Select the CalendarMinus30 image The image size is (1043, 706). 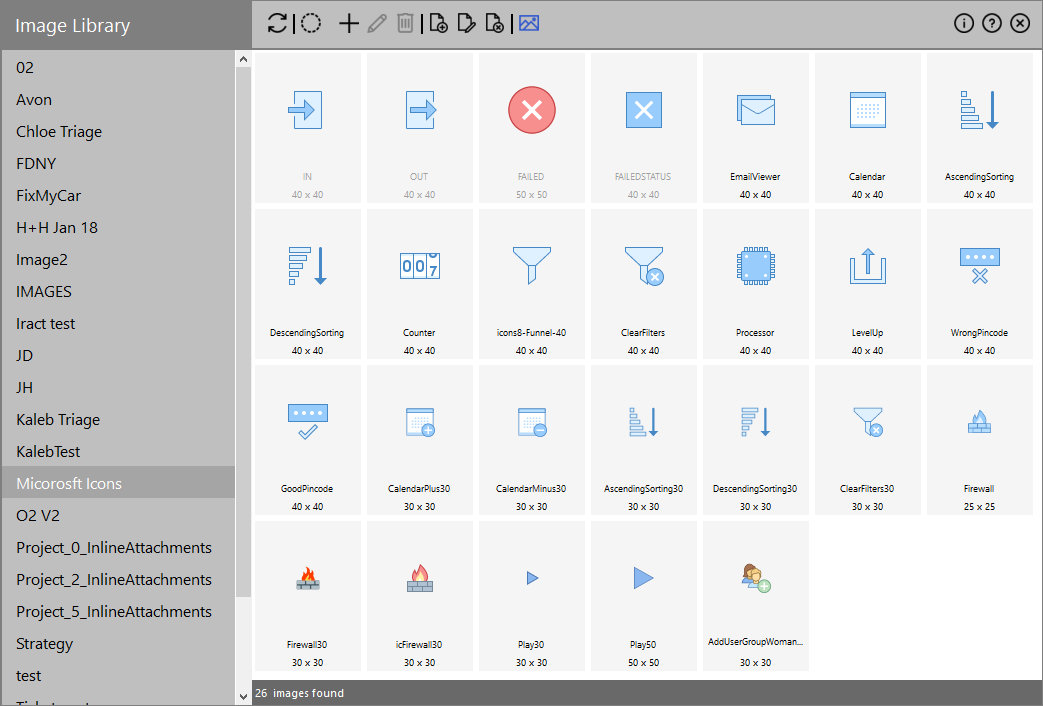pos(531,440)
